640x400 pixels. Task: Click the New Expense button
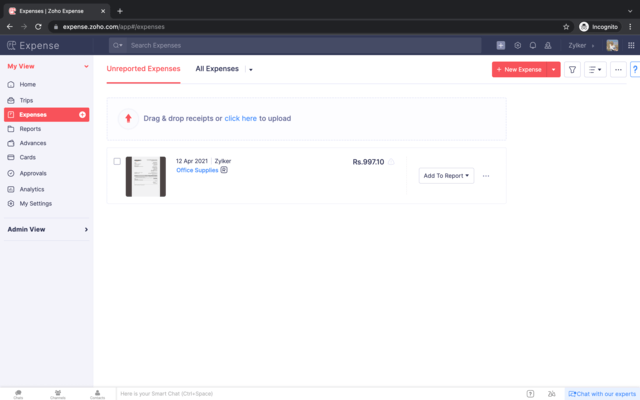519,69
